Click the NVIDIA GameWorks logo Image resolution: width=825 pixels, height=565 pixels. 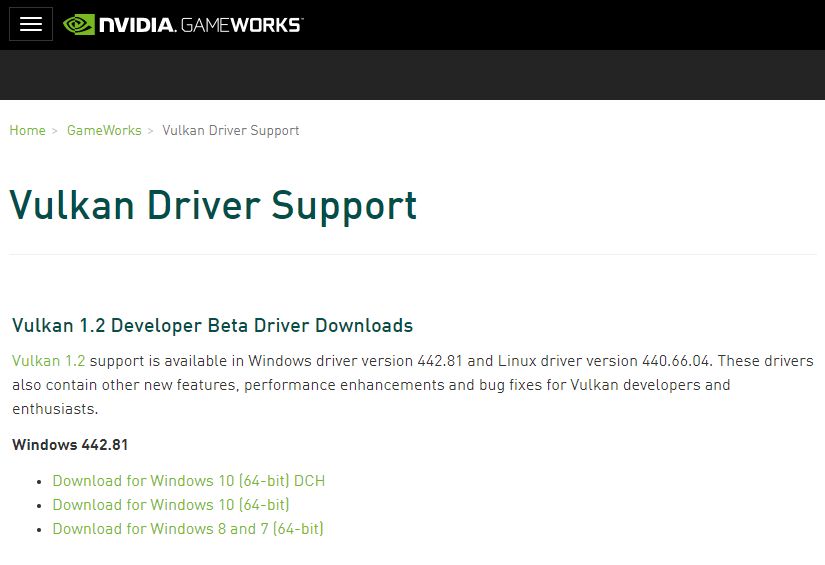click(183, 25)
